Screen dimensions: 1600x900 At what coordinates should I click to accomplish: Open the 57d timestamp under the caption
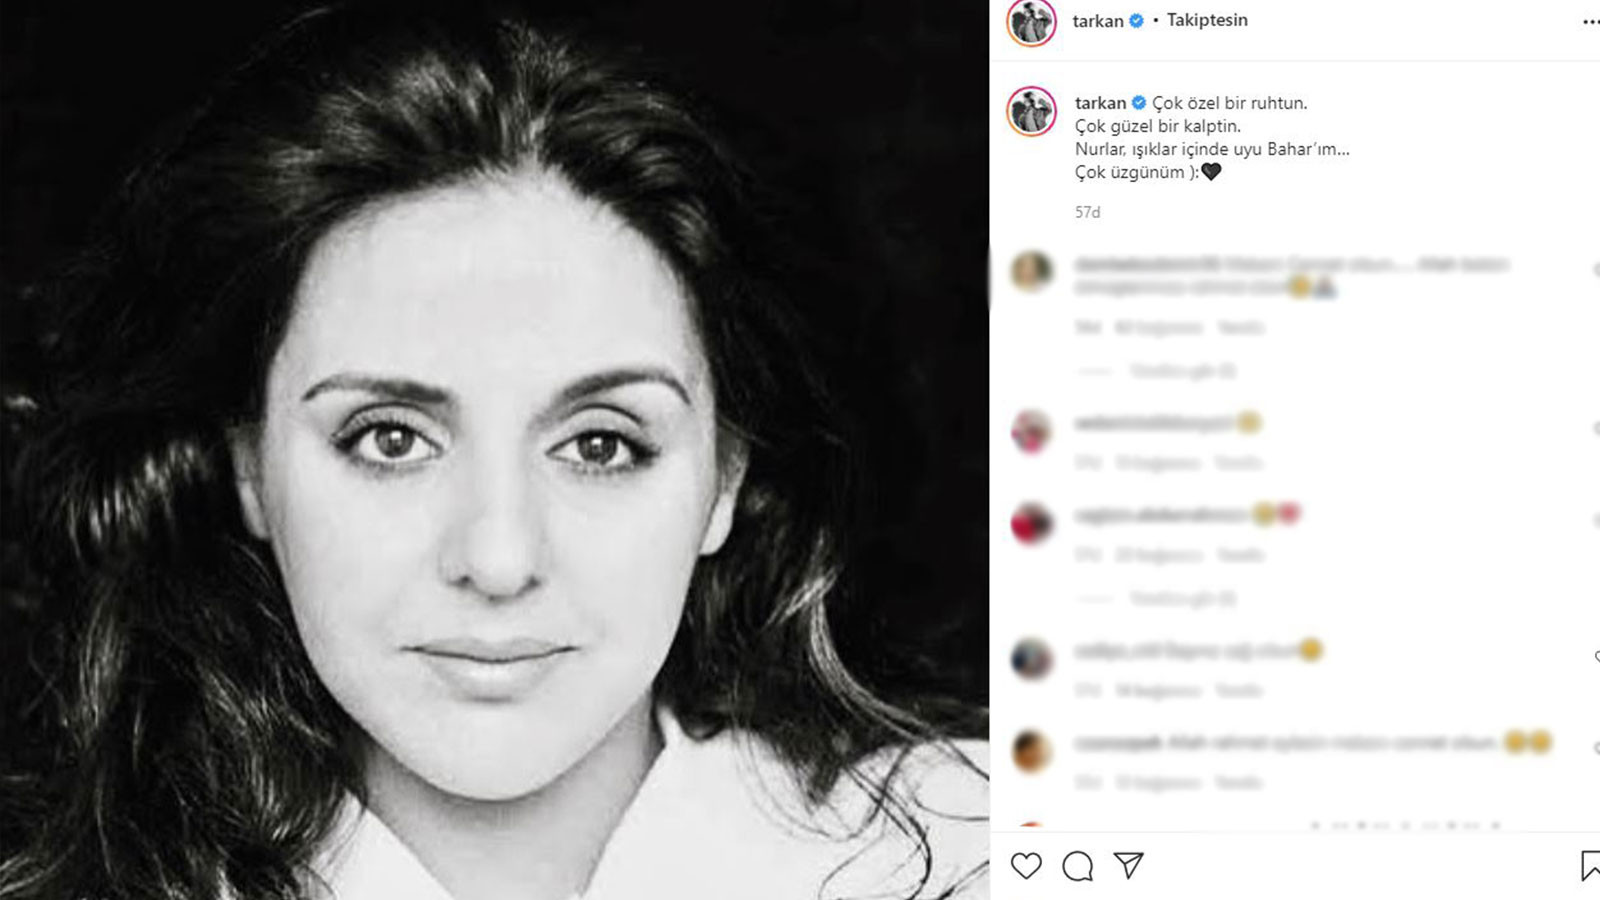click(x=1087, y=212)
